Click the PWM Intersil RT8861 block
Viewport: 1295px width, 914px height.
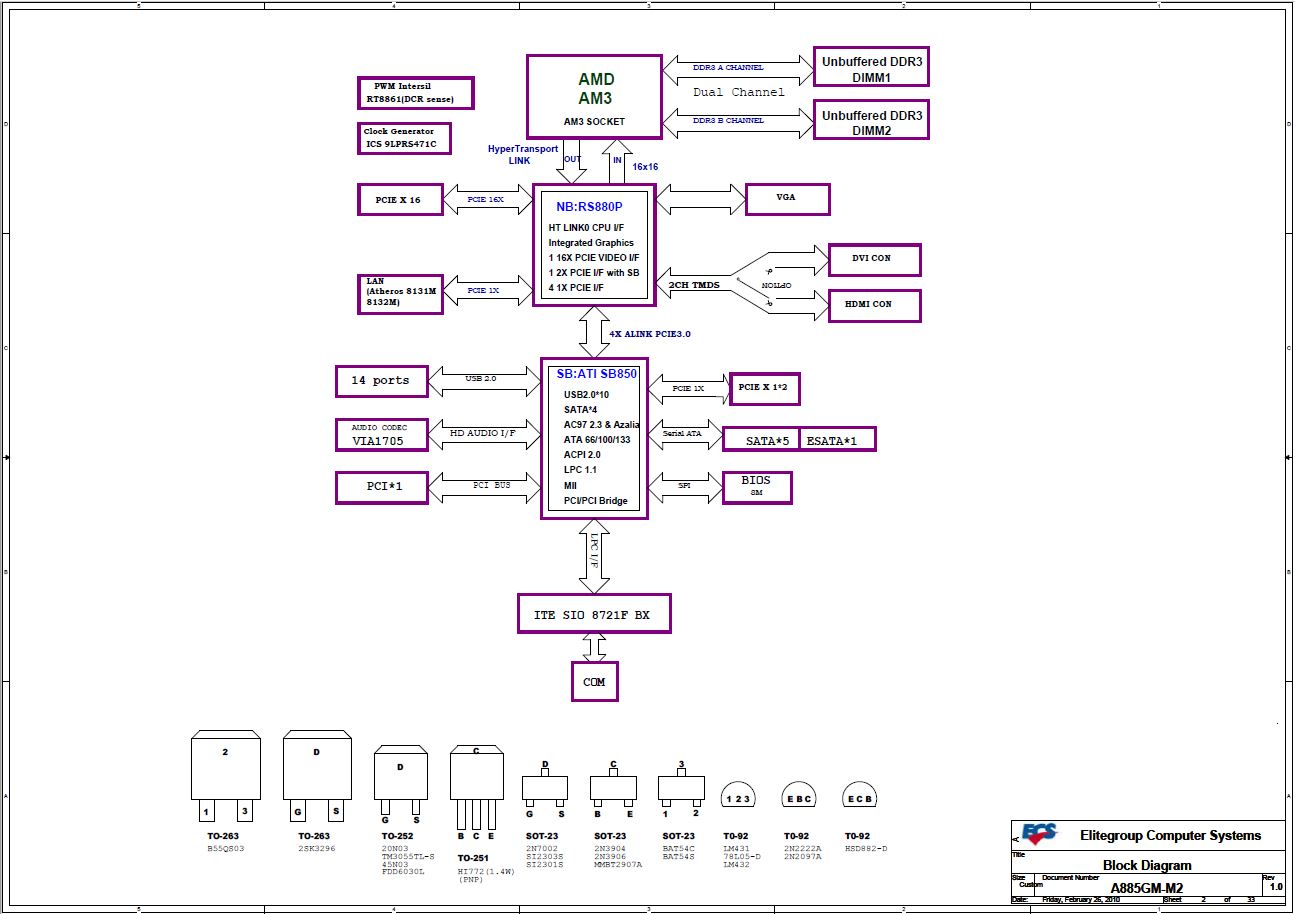point(416,93)
